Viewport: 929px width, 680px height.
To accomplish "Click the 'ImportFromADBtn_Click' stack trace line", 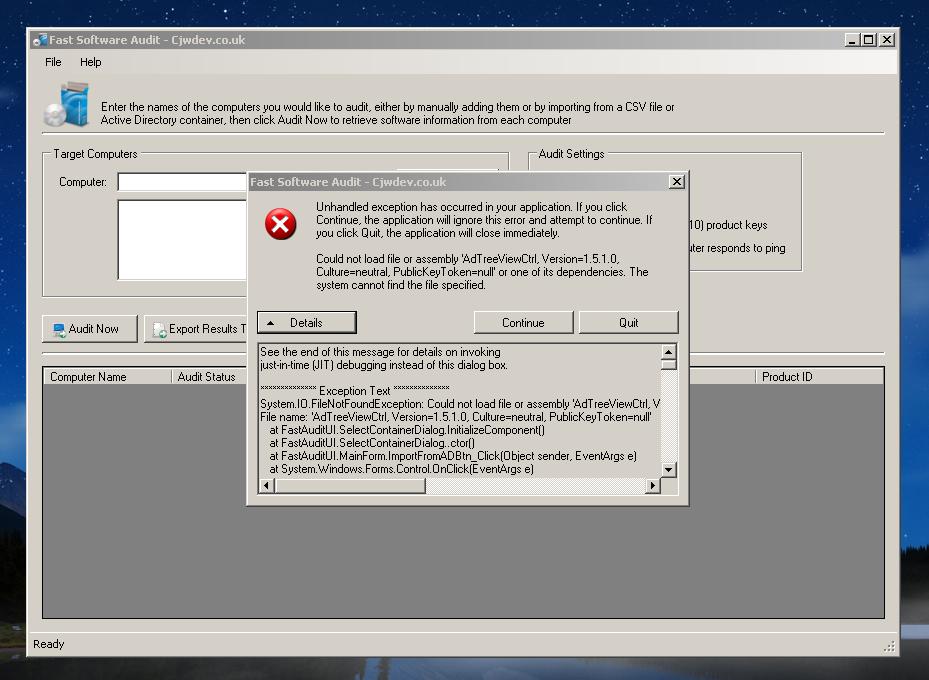I will 453,456.
